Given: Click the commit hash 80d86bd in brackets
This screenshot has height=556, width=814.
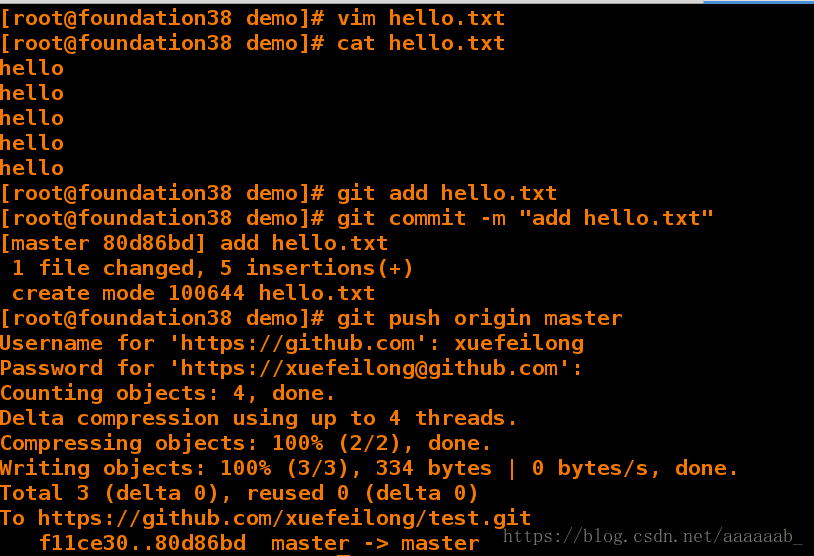Looking at the screenshot, I should pos(148,243).
